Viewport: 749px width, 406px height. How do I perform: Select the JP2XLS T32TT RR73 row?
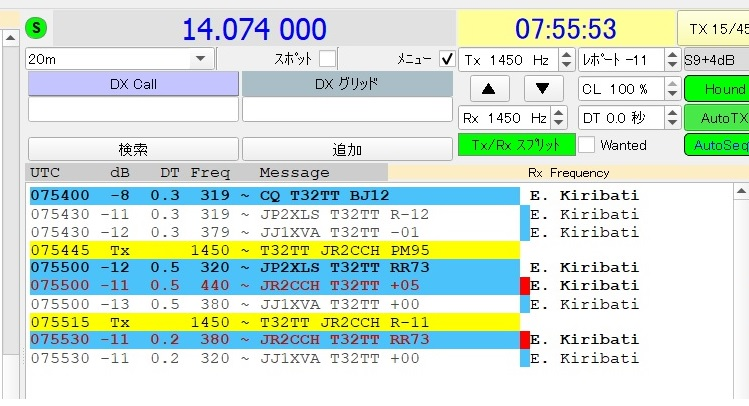(x=275, y=267)
